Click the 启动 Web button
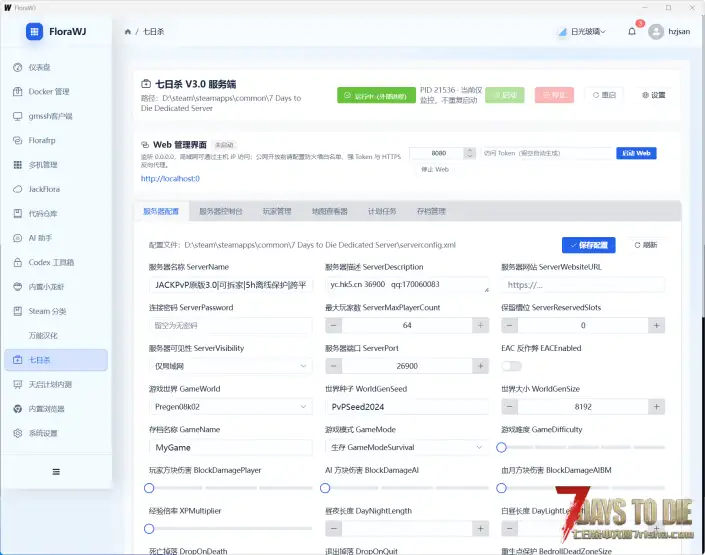The height and width of the screenshot is (555, 705). (636, 153)
